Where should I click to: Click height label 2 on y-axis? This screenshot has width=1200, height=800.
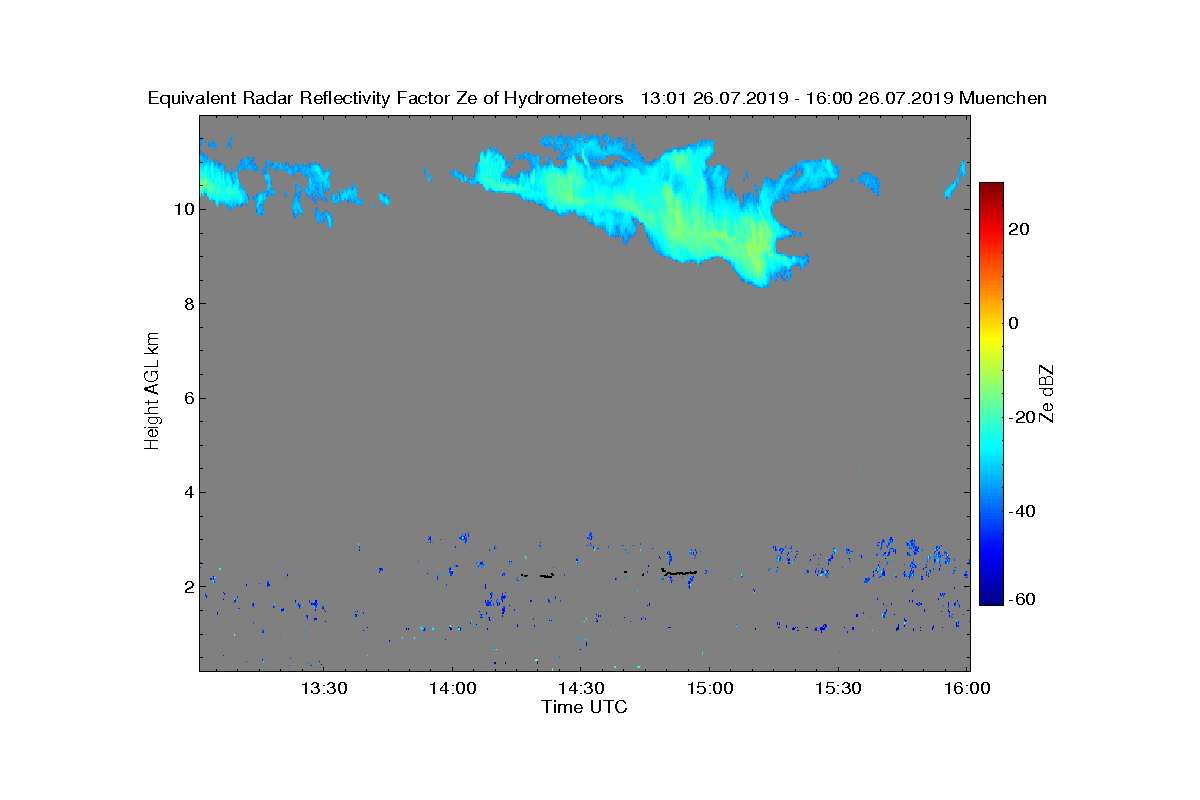[x=188, y=586]
